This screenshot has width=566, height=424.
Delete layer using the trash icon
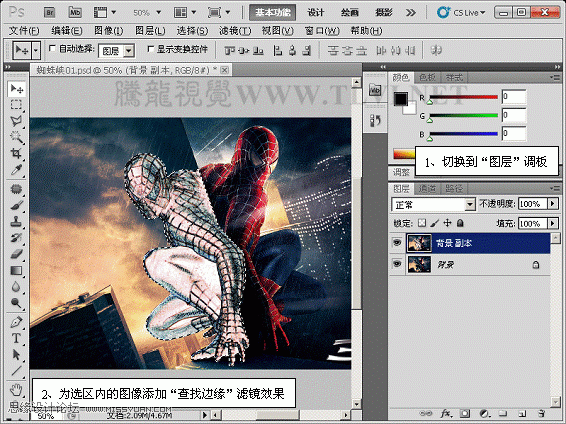tap(541, 414)
